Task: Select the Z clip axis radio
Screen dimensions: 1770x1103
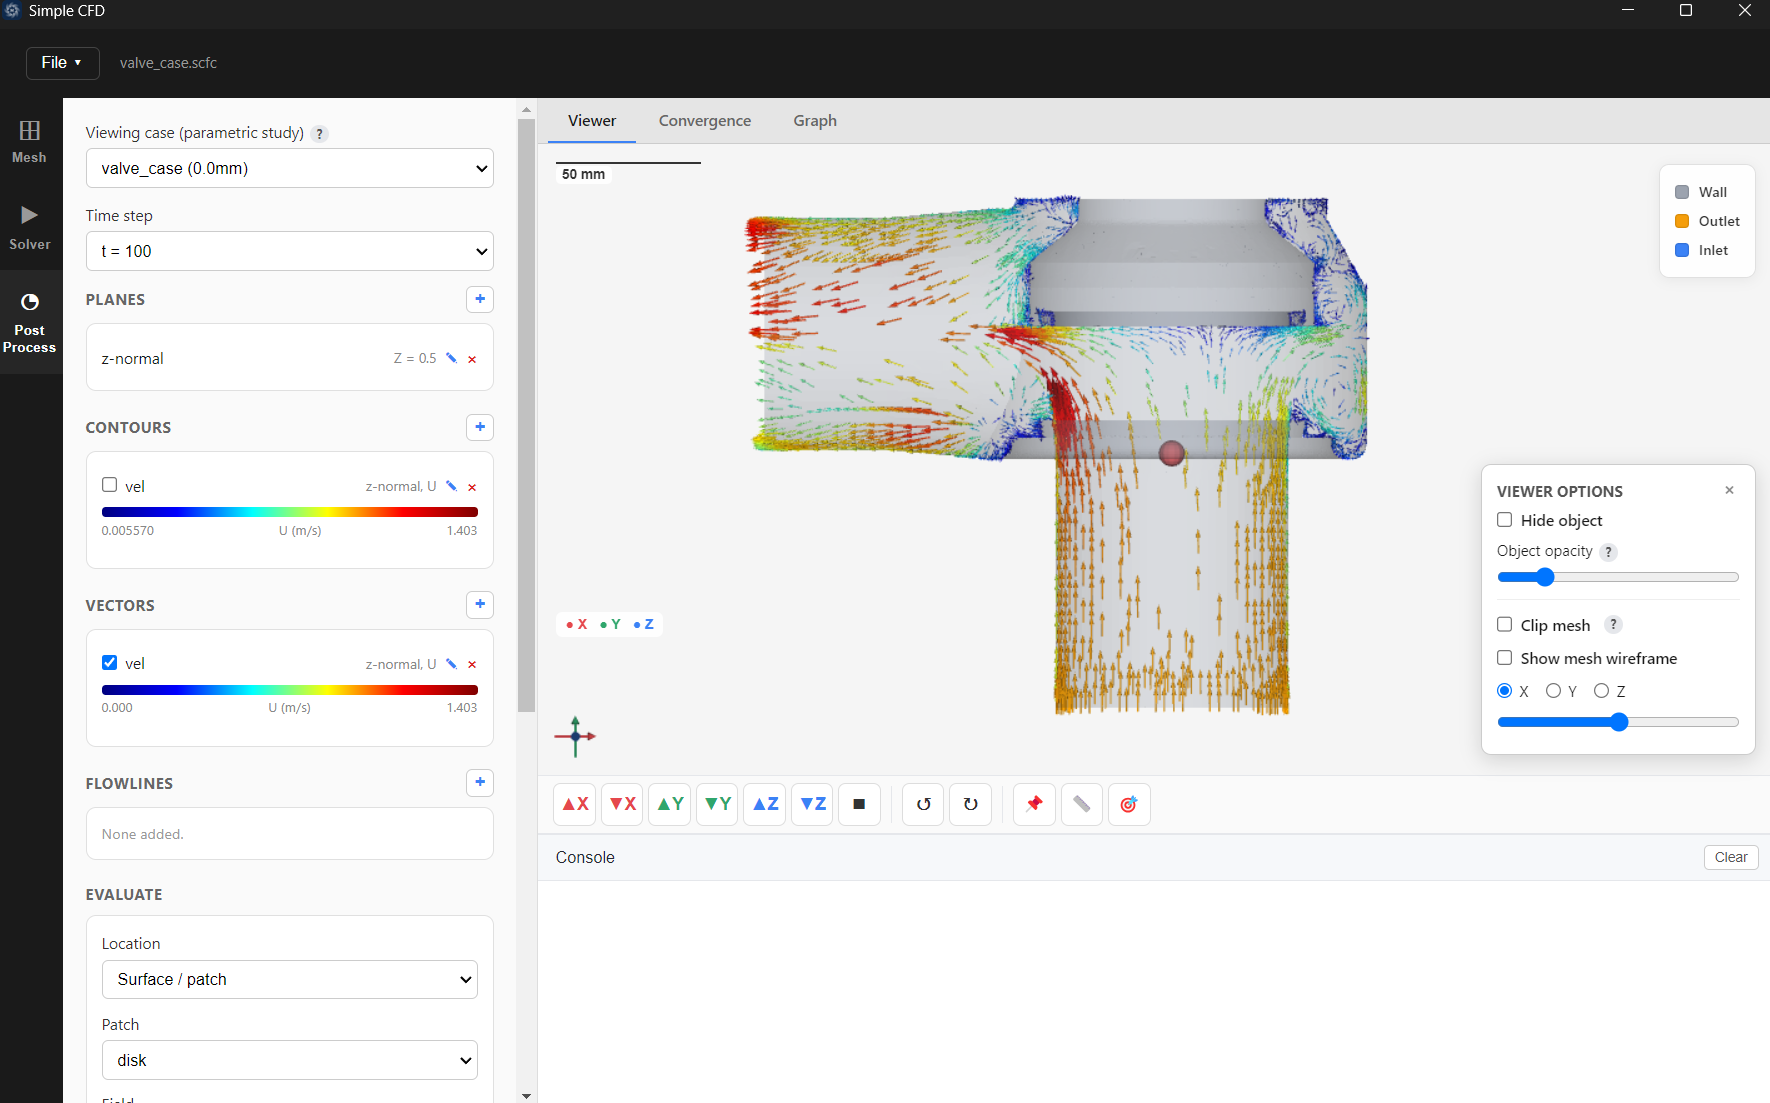Action: click(x=1601, y=691)
